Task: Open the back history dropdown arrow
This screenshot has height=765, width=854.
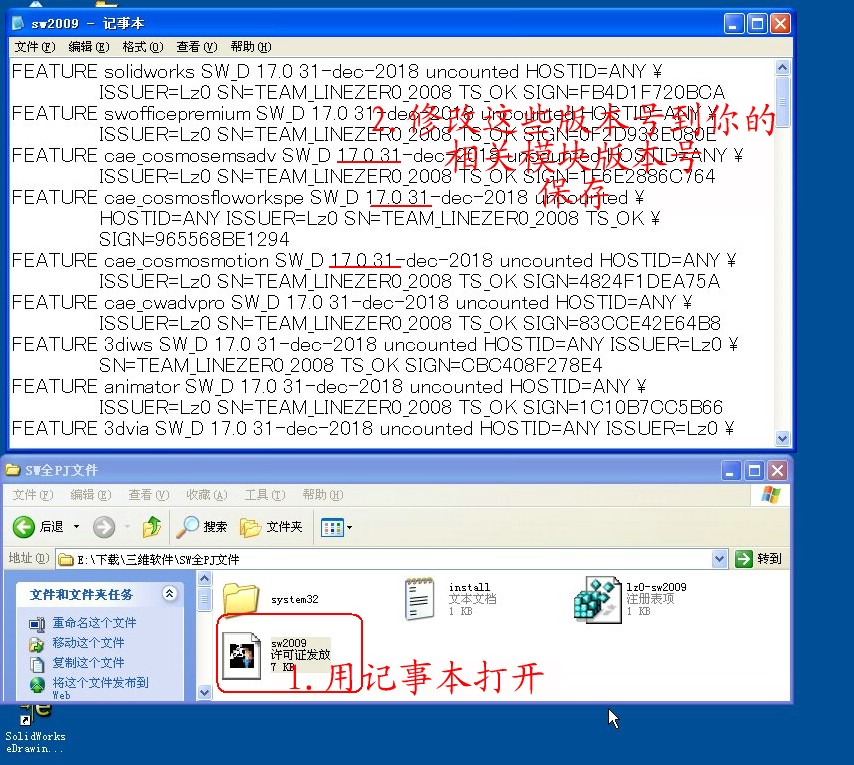Action: pyautogui.click(x=76, y=527)
